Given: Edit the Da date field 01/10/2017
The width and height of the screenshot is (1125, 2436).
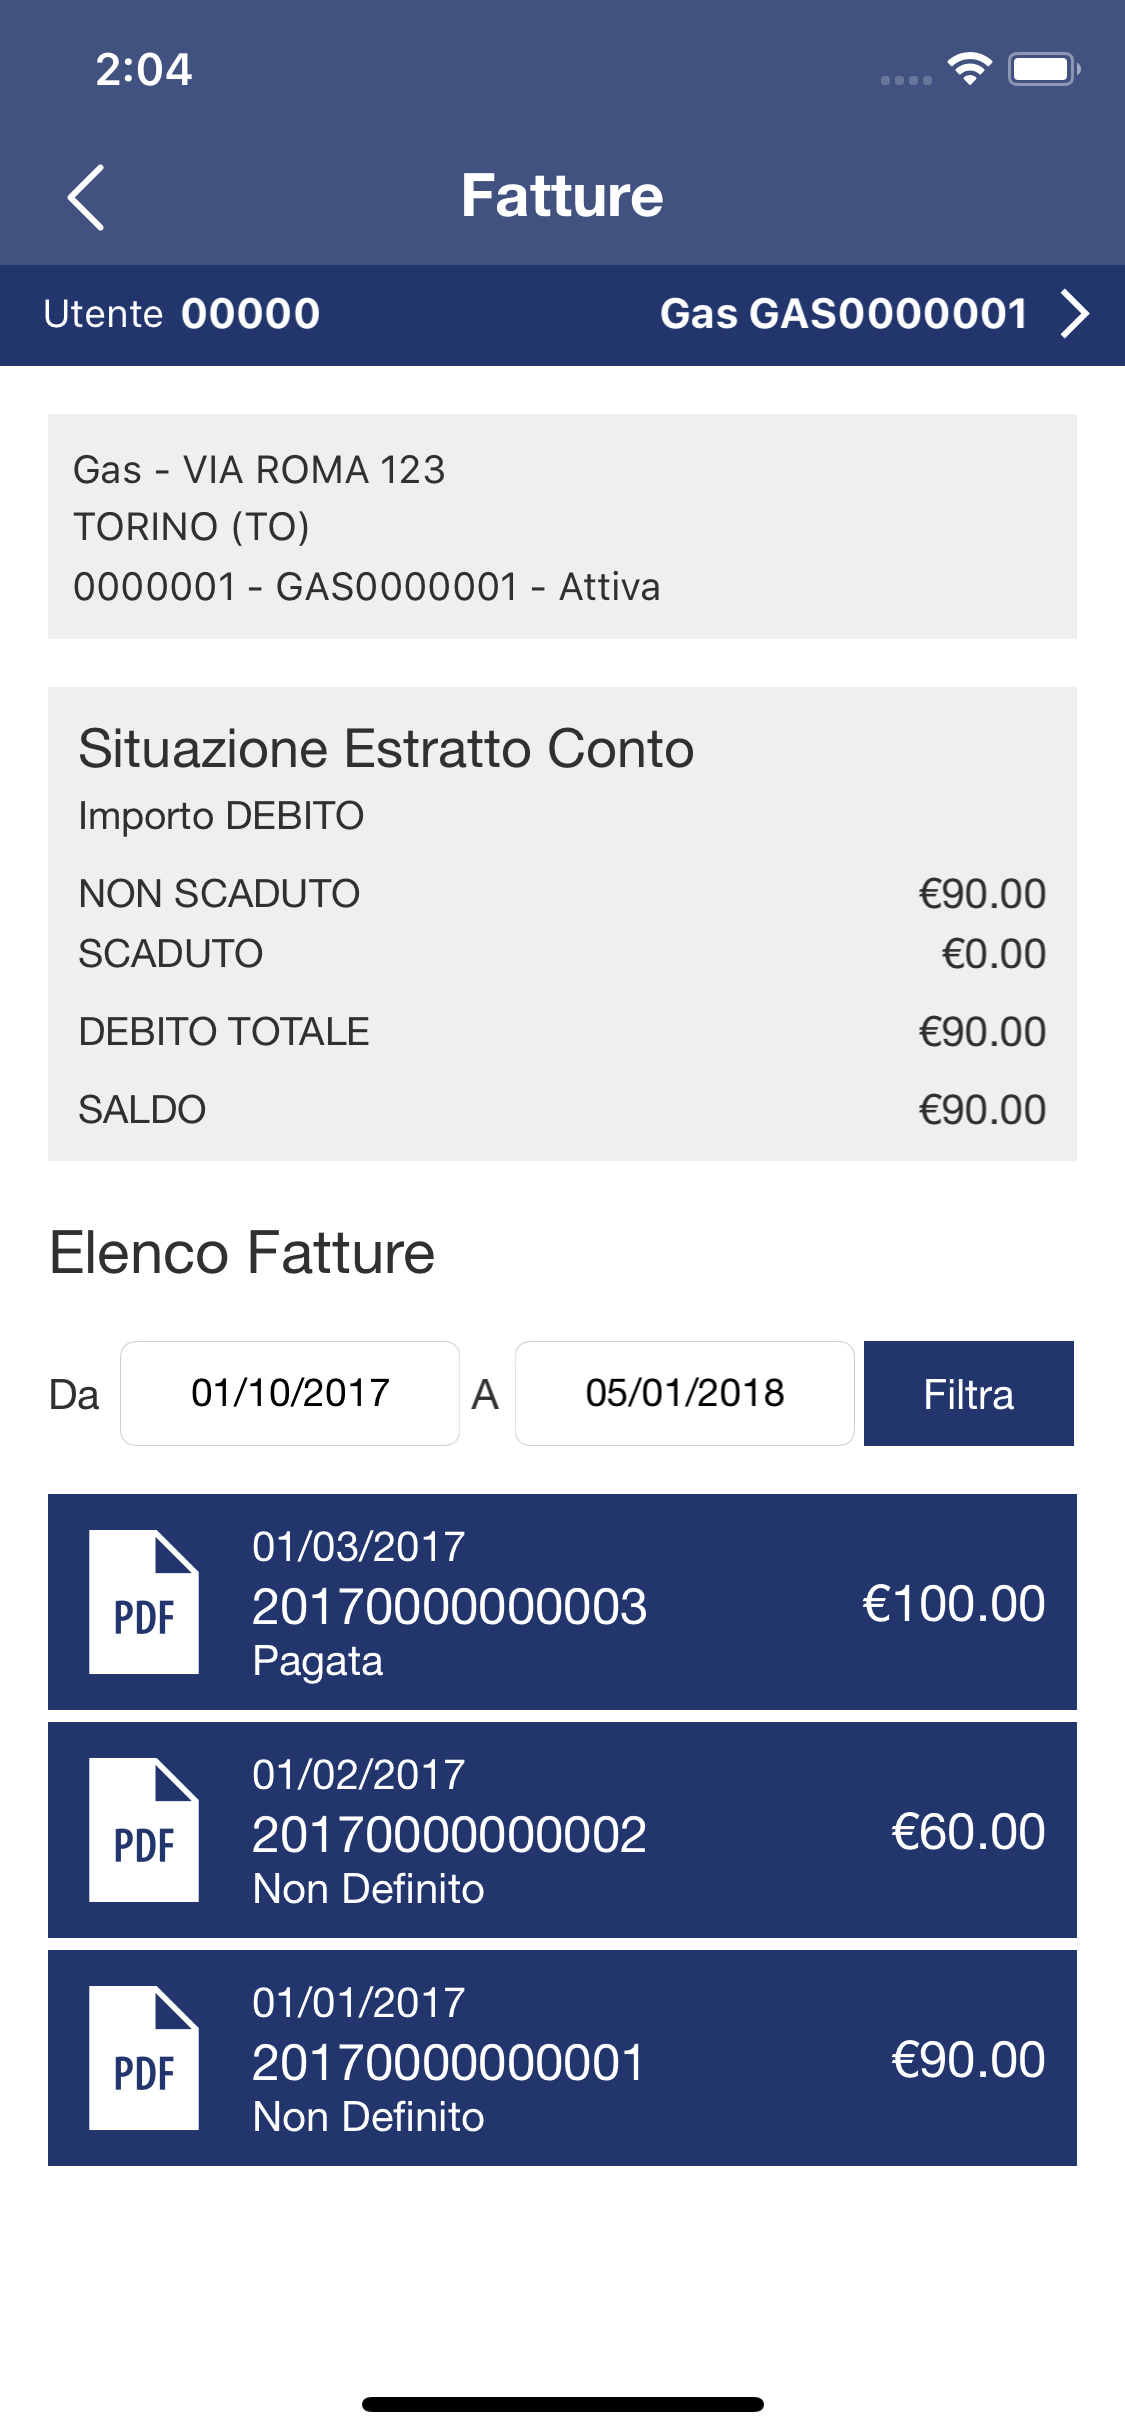Looking at the screenshot, I should [x=290, y=1393].
